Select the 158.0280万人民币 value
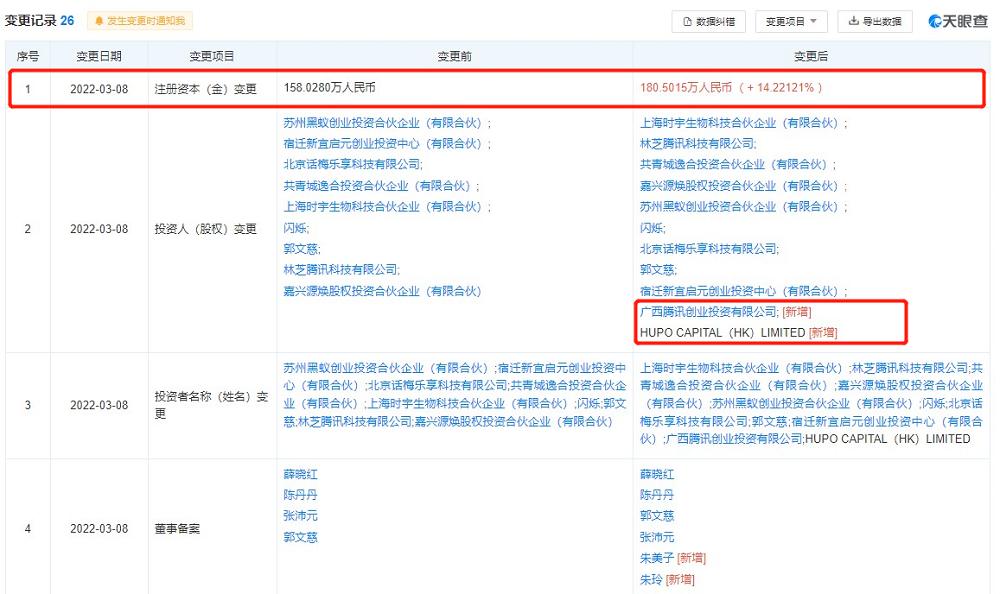 tap(329, 87)
